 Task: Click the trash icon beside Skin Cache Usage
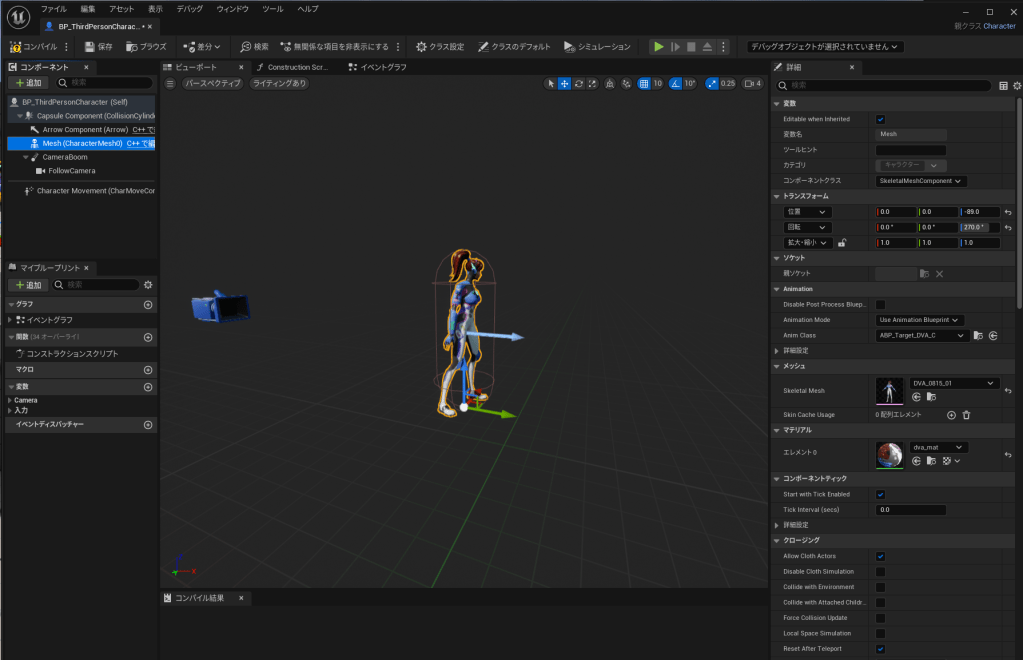pyautogui.click(x=966, y=415)
